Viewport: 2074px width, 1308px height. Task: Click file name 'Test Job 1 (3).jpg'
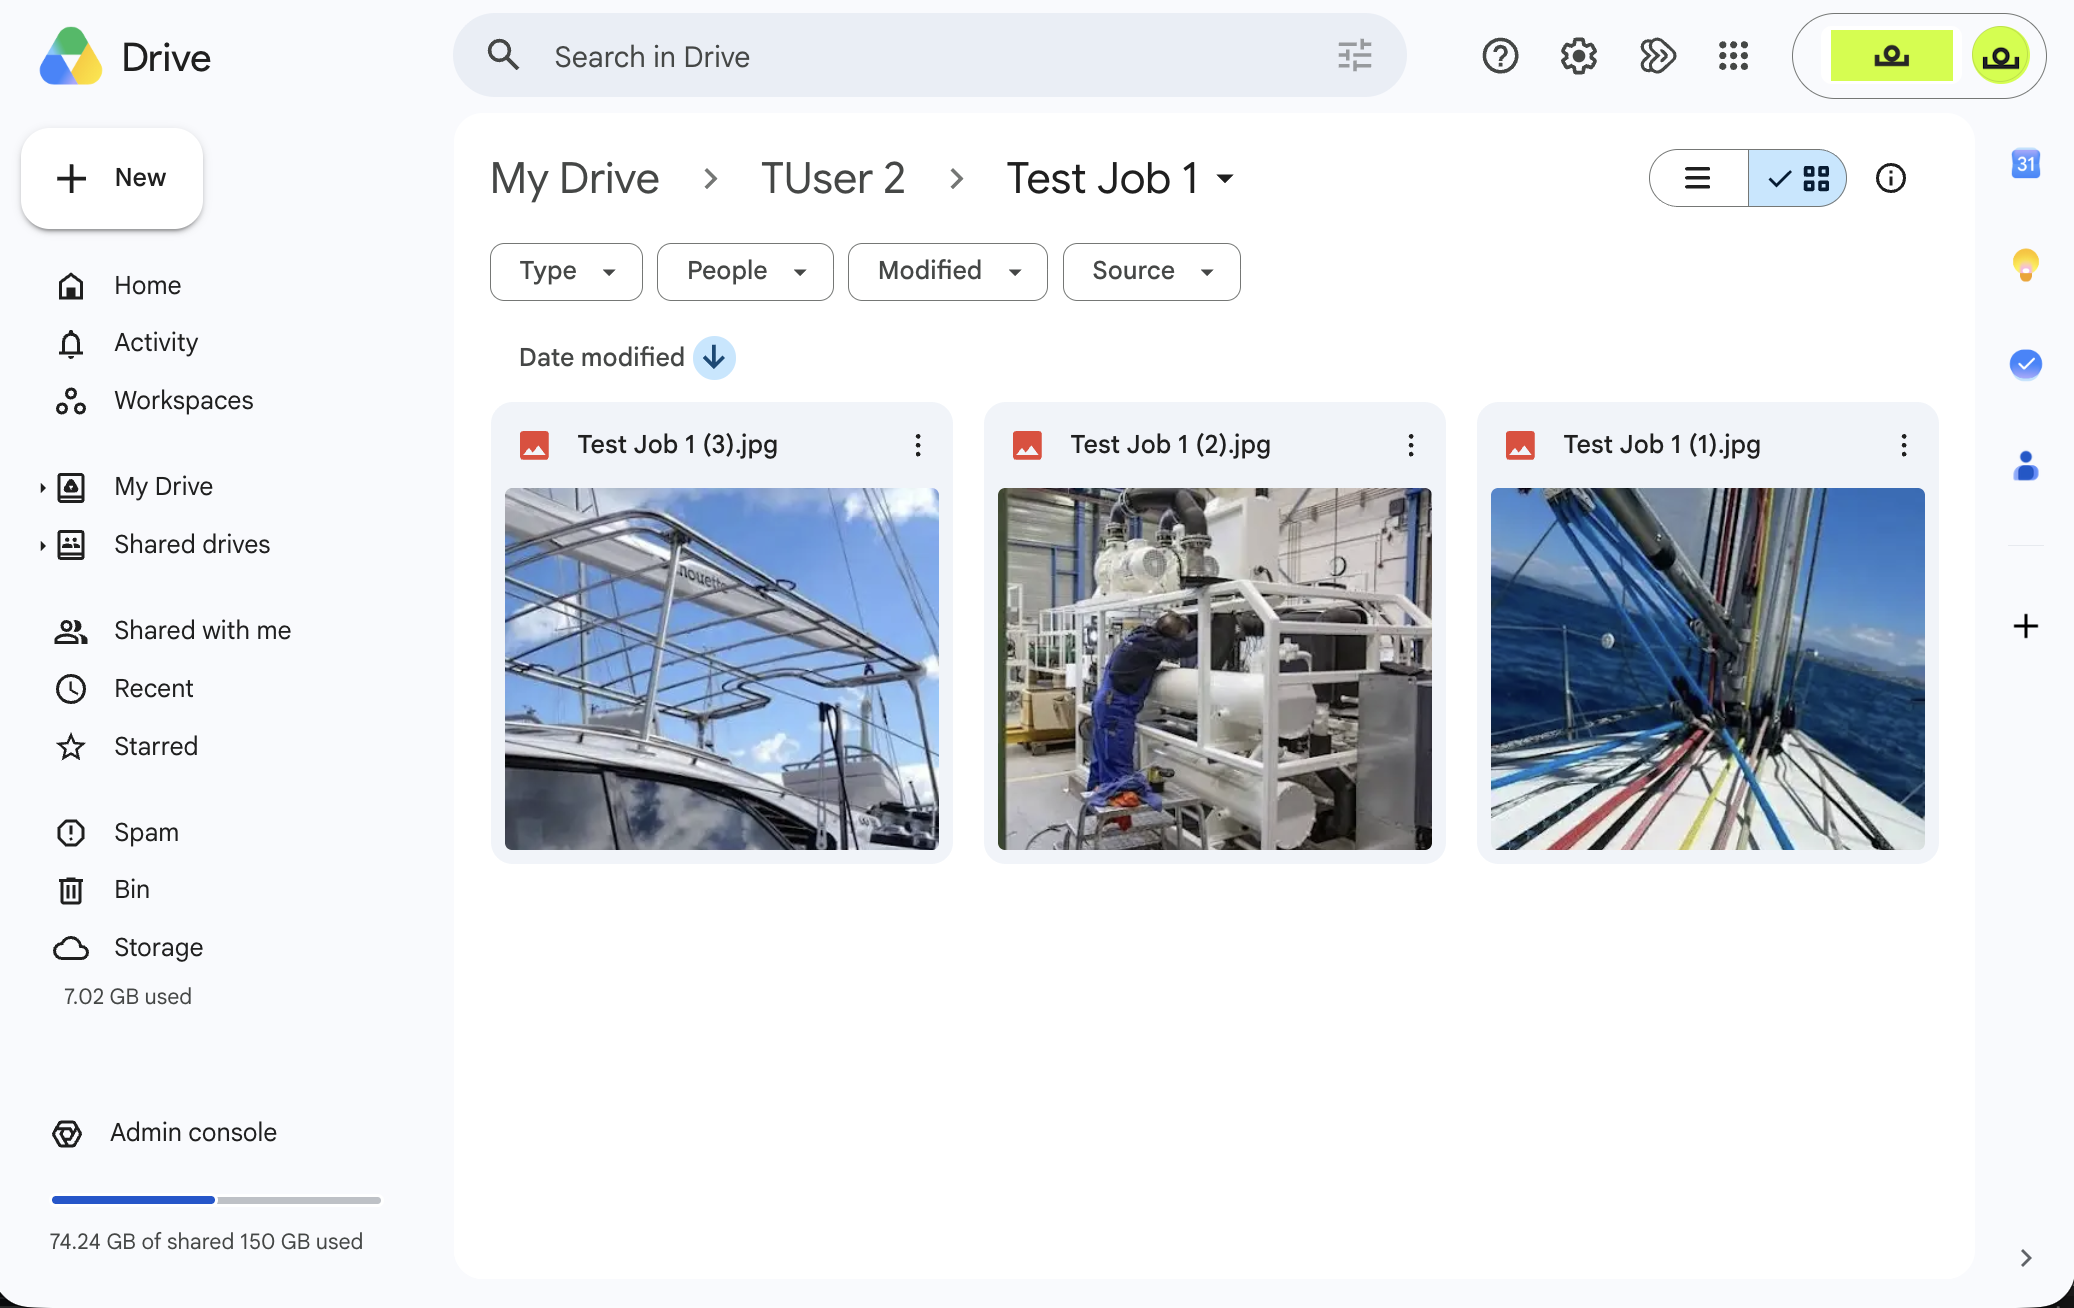[677, 445]
